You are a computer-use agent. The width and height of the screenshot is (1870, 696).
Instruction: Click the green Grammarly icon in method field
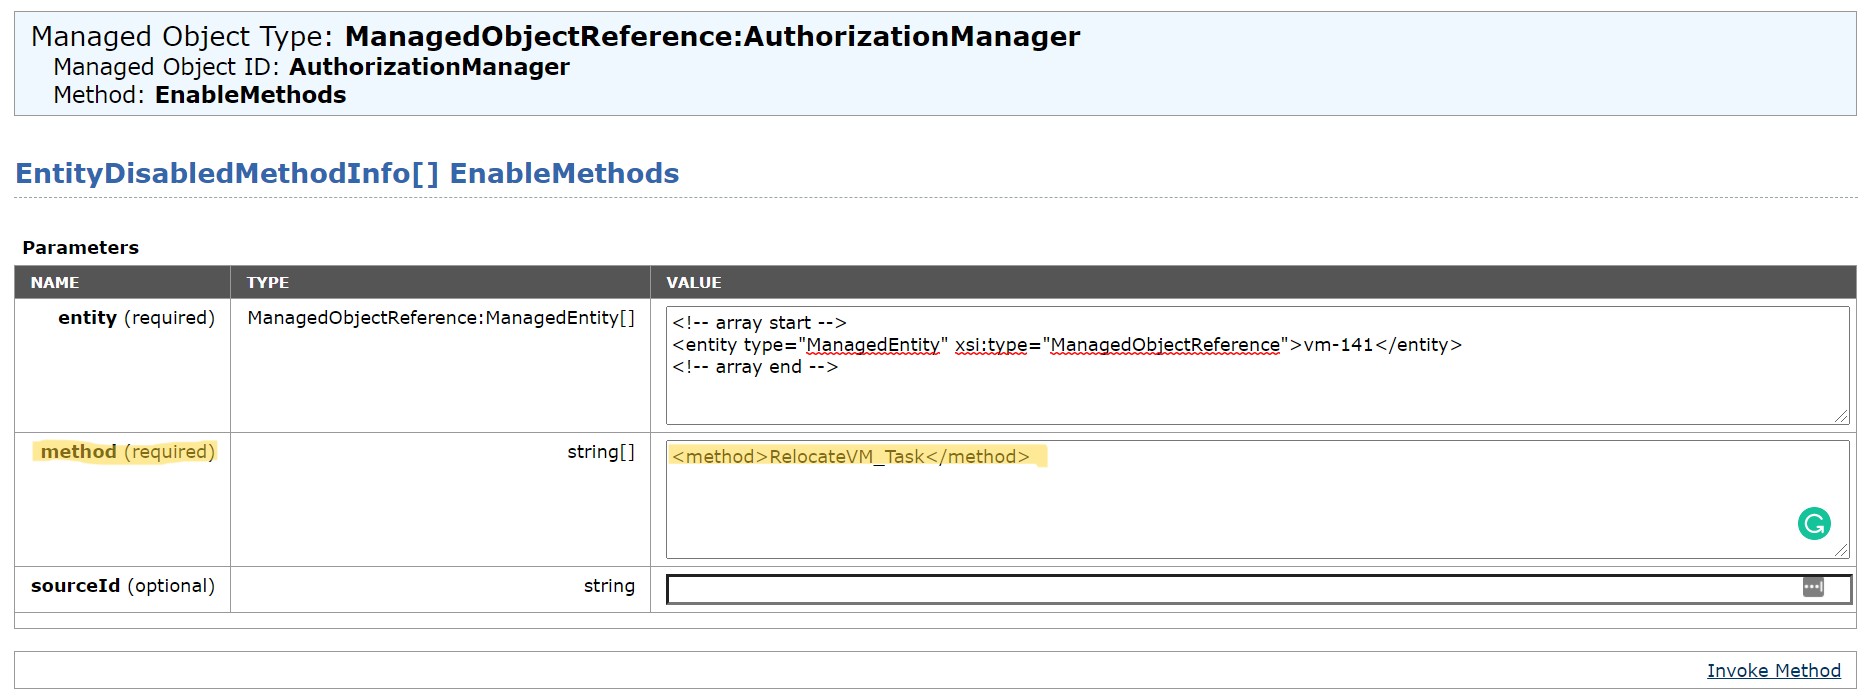1814,524
